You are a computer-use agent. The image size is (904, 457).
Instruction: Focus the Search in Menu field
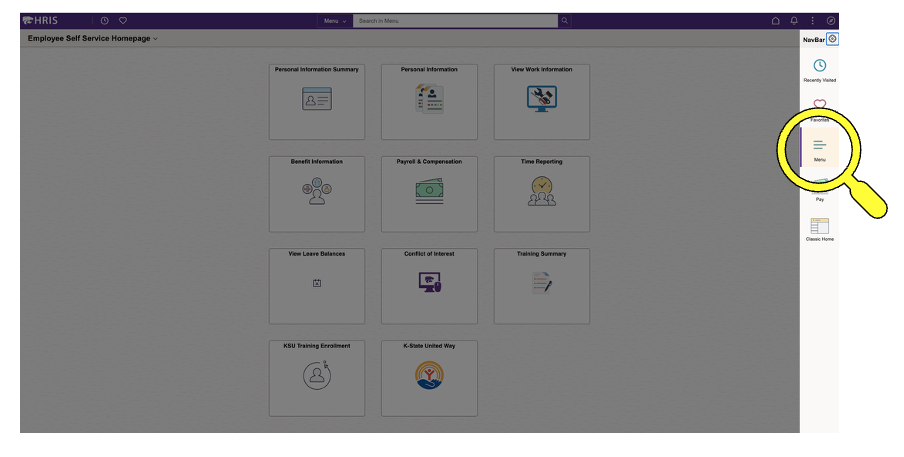455,21
